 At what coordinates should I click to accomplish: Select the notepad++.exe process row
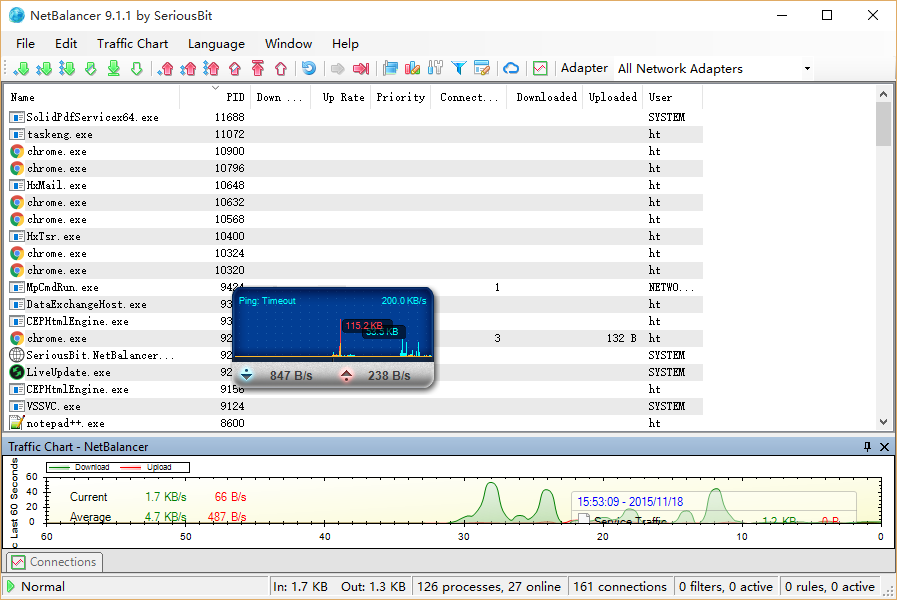[65, 424]
